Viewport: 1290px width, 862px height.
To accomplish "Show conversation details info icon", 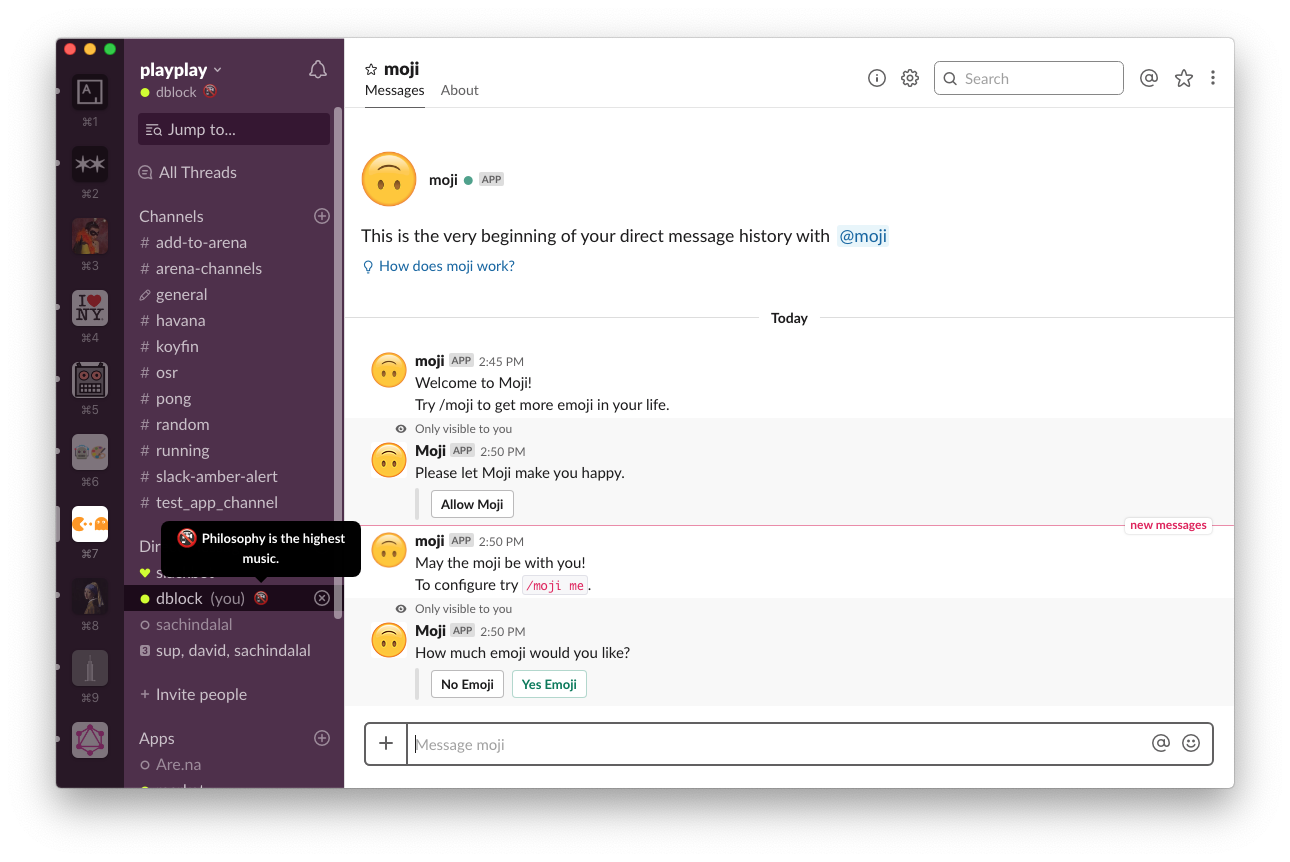I will [877, 78].
